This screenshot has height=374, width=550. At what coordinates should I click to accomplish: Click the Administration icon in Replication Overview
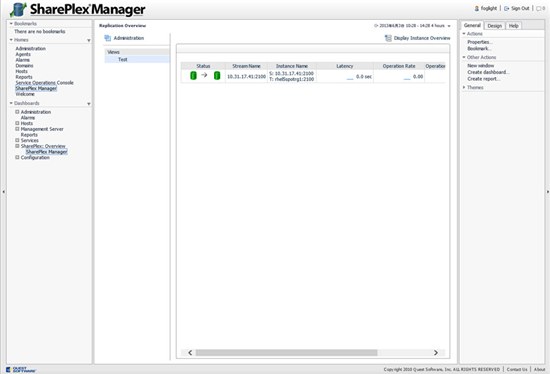pyautogui.click(x=108, y=38)
